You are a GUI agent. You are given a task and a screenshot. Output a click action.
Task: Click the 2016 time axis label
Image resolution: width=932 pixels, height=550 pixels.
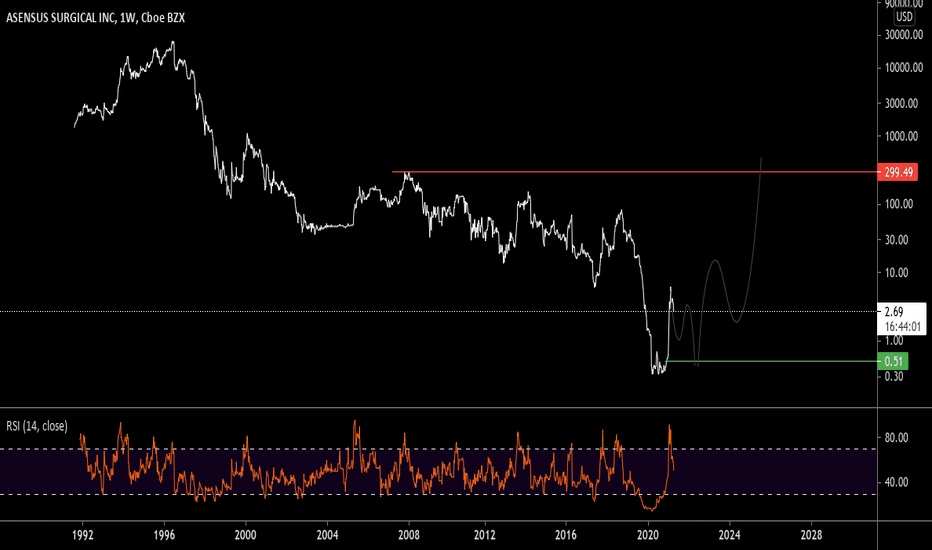(x=566, y=535)
